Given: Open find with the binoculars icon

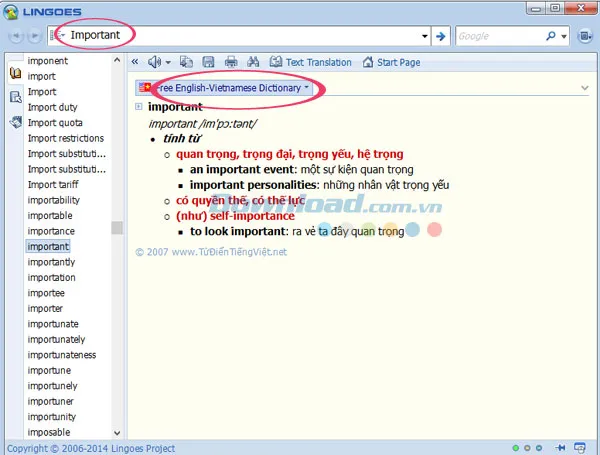Looking at the screenshot, I should tap(253, 62).
